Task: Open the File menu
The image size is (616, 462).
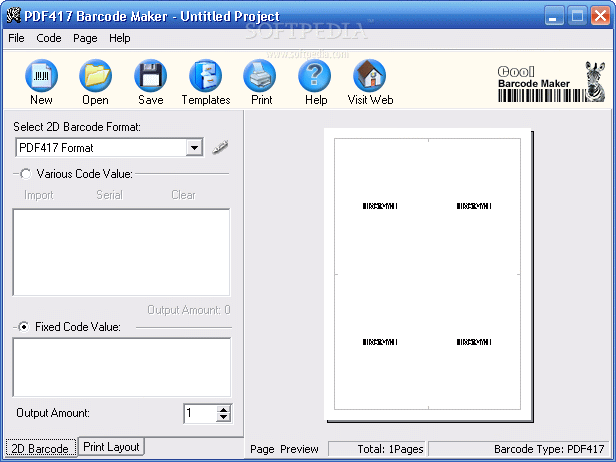Action: point(16,38)
